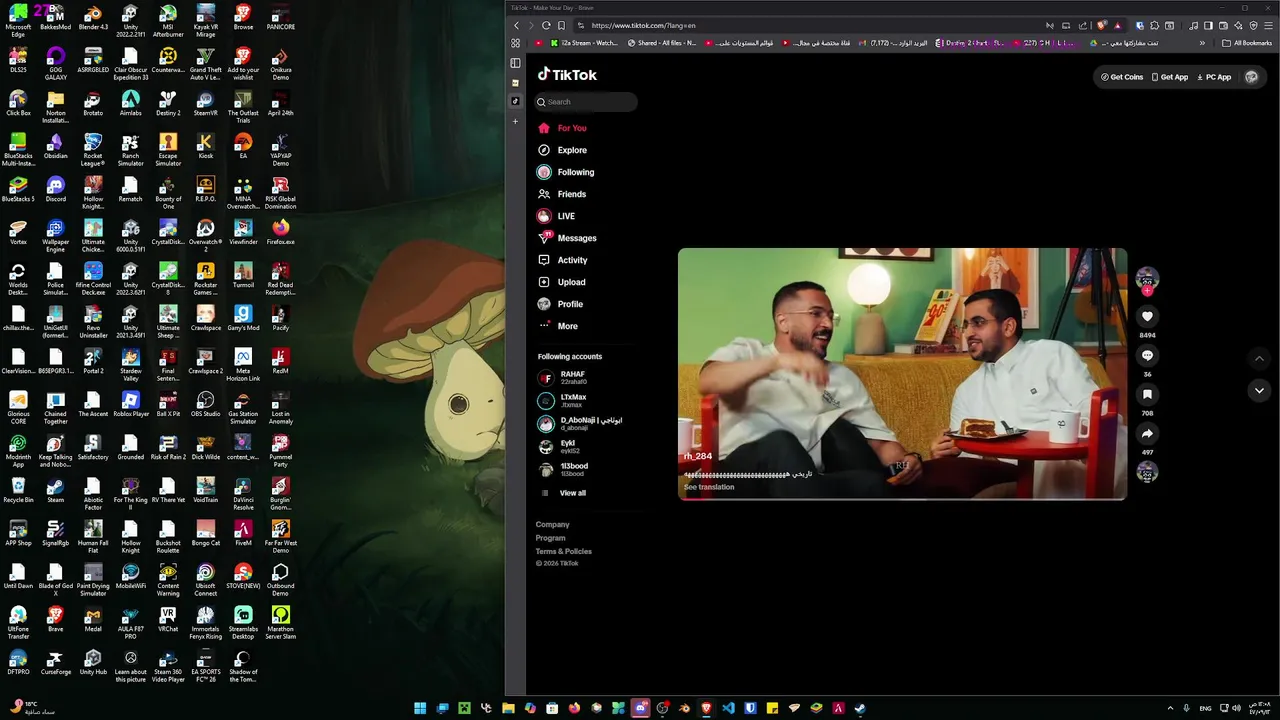Open the Blender 4.3 desktop shortcut
This screenshot has width=1280, height=720.
click(93, 18)
